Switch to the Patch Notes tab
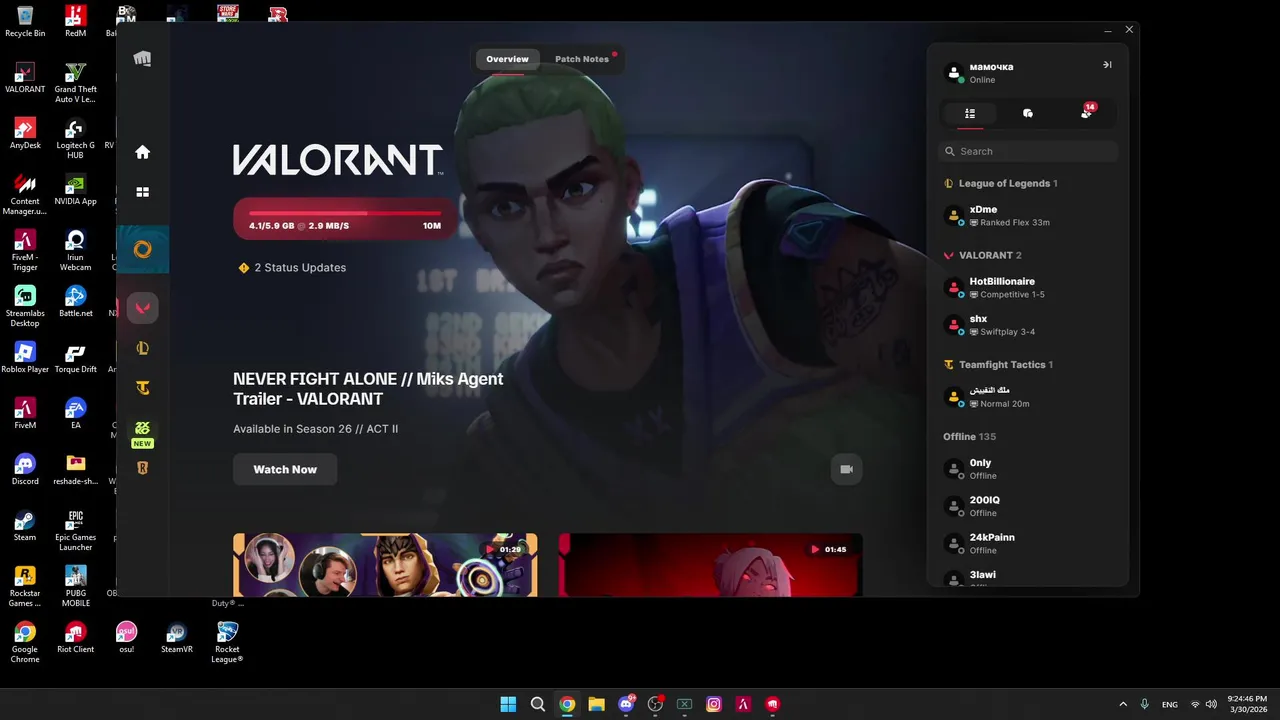Viewport: 1280px width, 720px height. (x=582, y=59)
